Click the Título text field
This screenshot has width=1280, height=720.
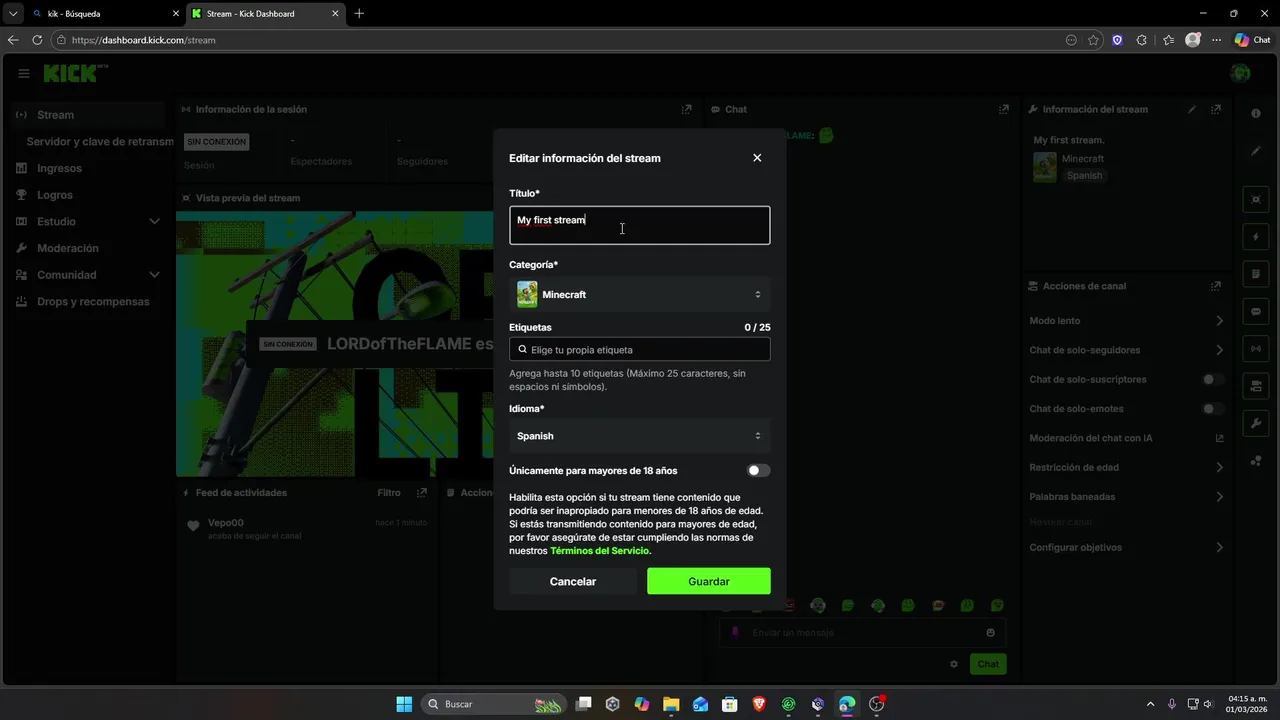(639, 225)
